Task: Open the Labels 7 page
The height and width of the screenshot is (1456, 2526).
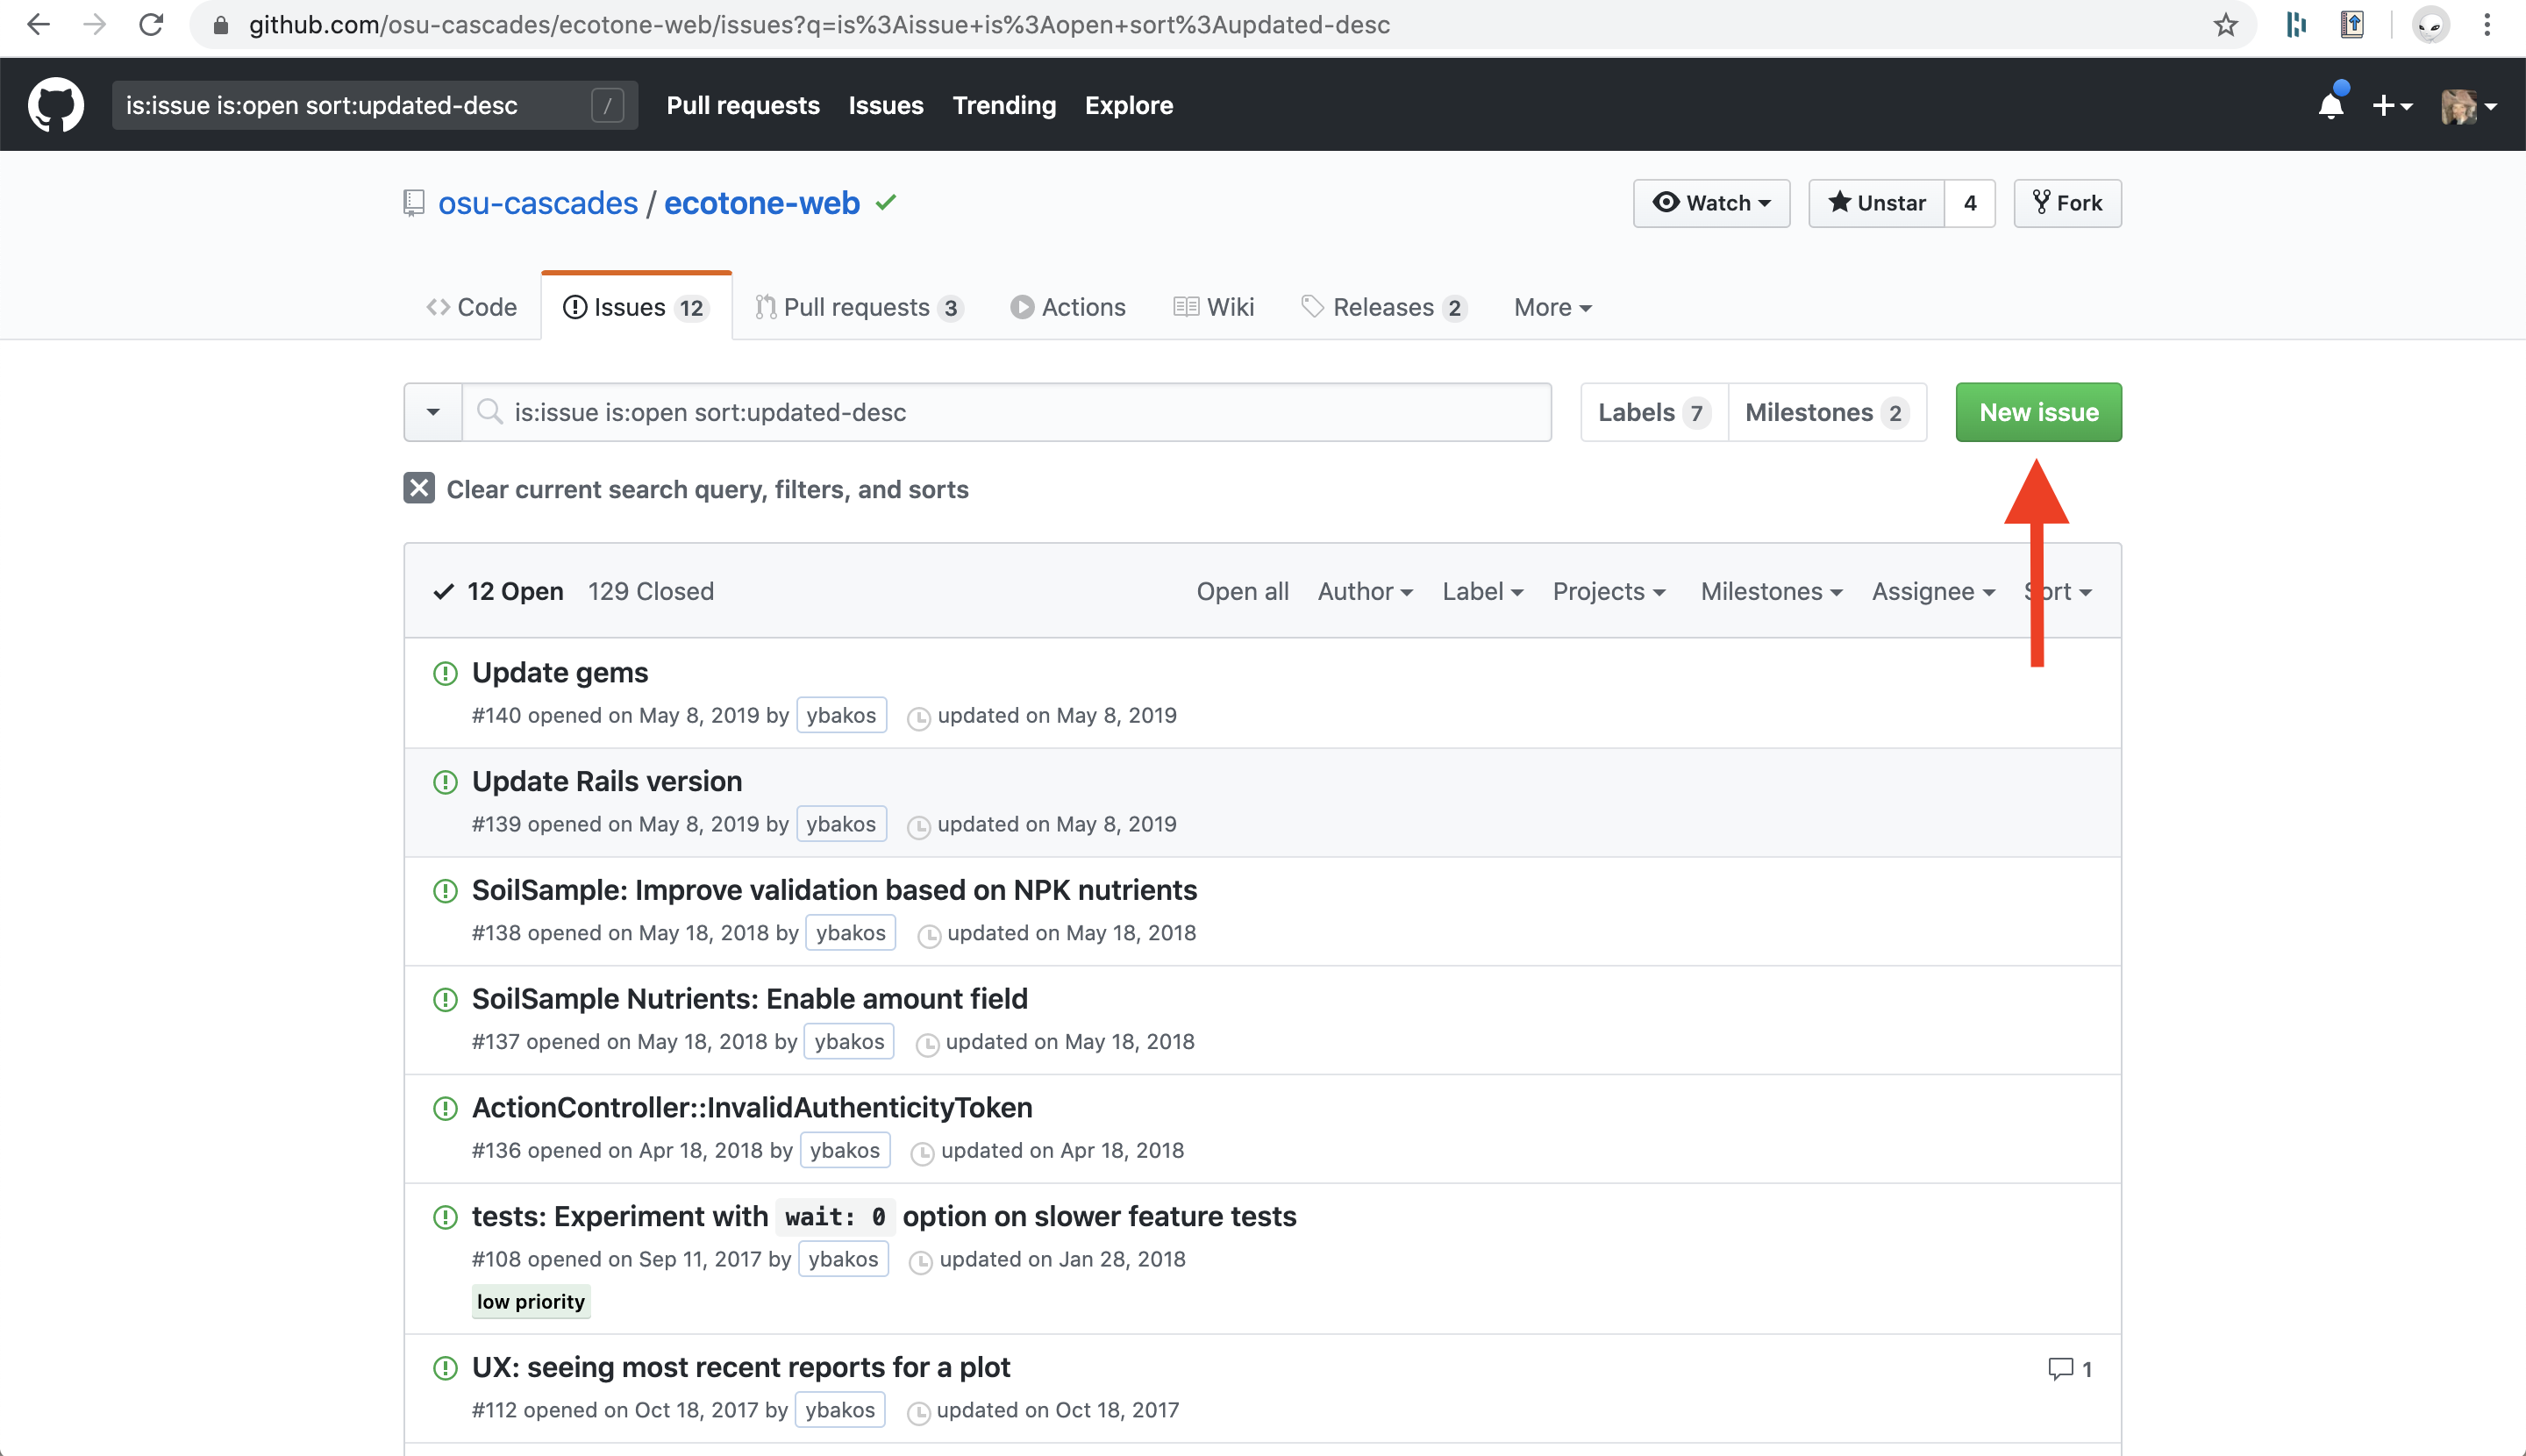Action: point(1654,412)
